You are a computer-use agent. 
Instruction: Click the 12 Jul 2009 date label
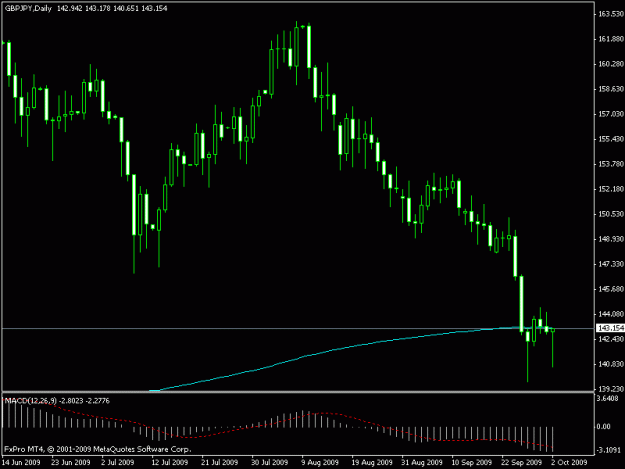coord(170,462)
